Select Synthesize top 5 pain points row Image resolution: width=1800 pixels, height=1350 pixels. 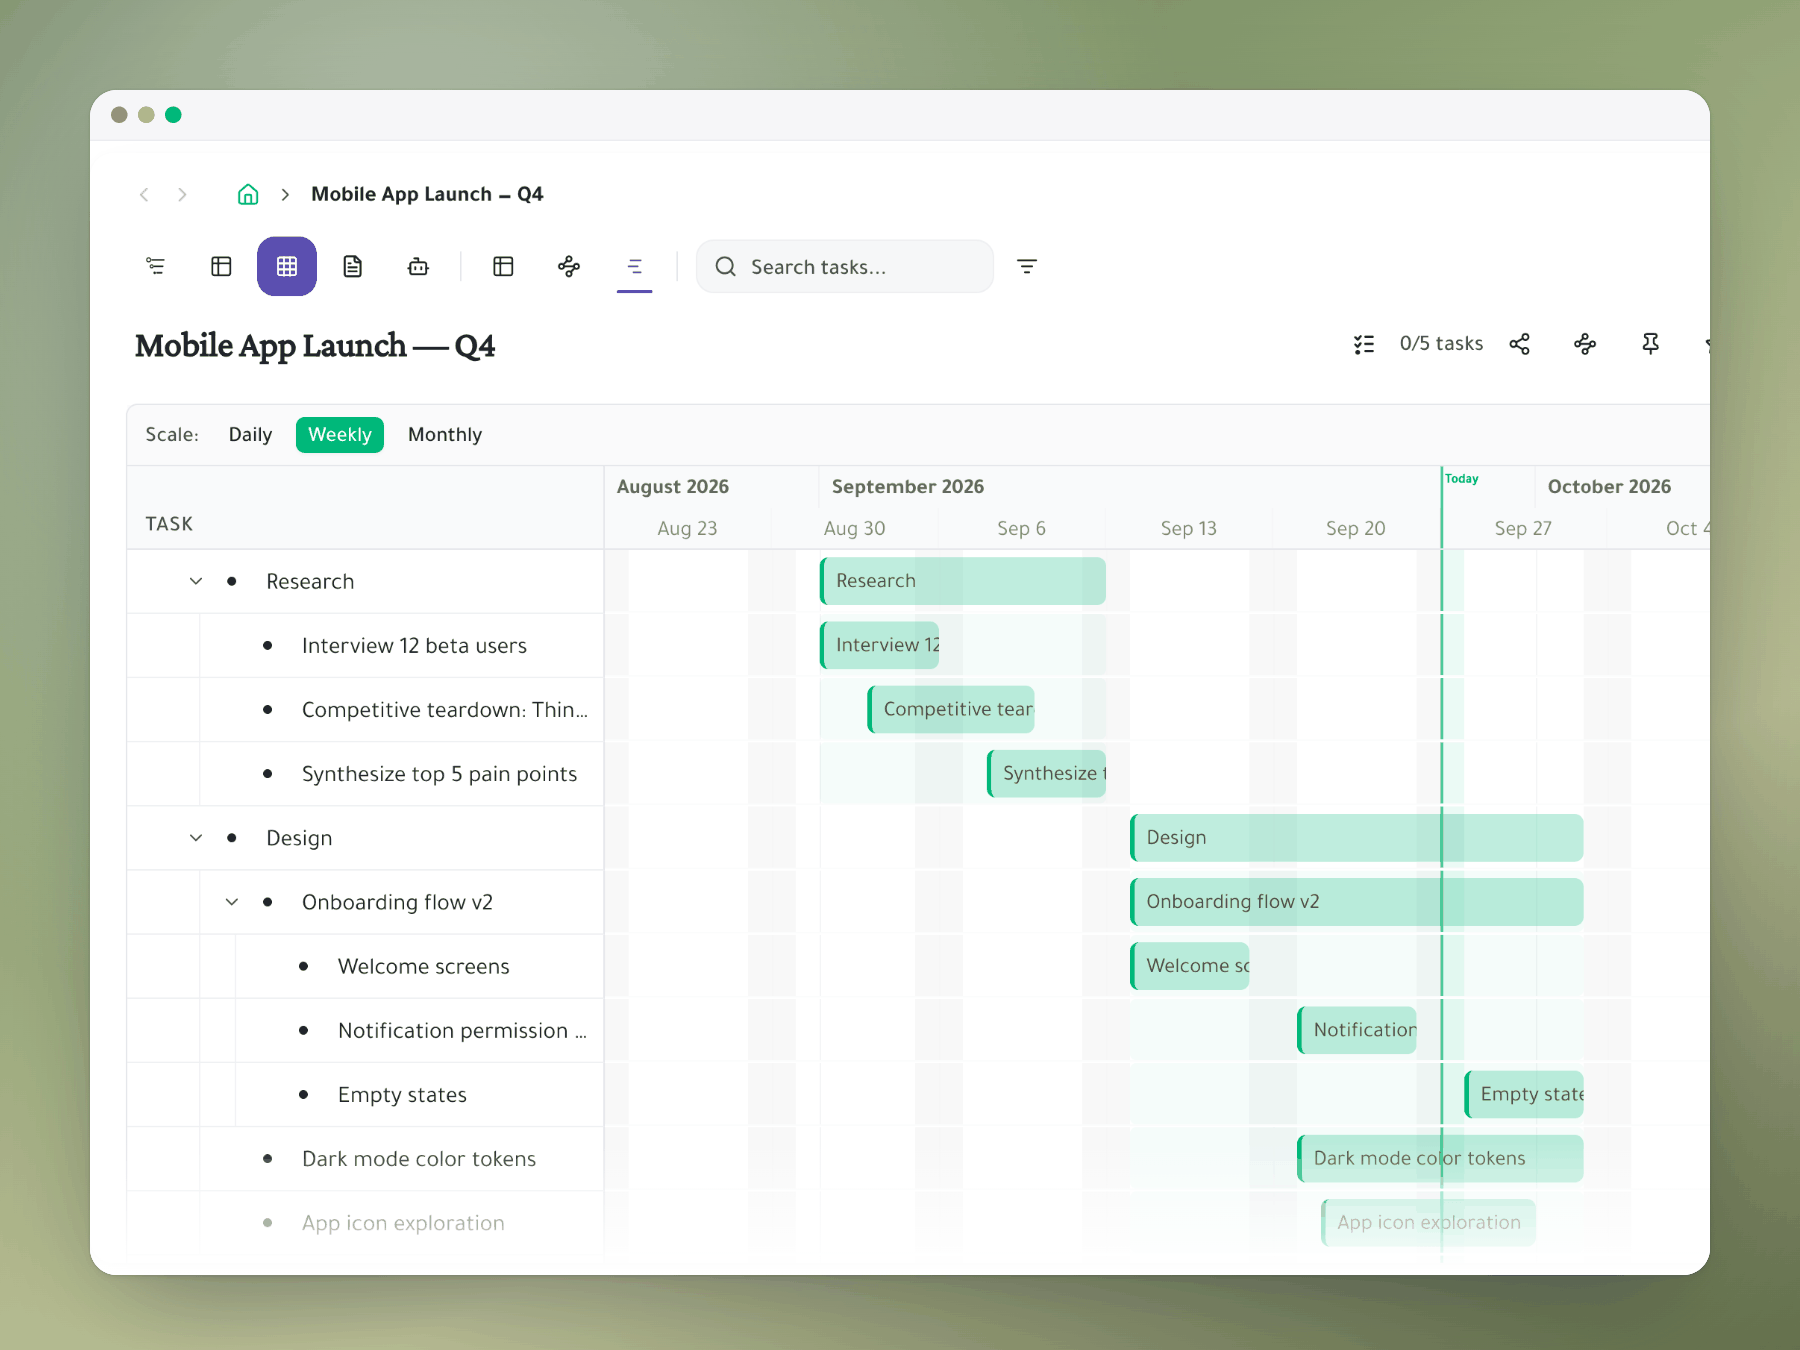coord(366,774)
